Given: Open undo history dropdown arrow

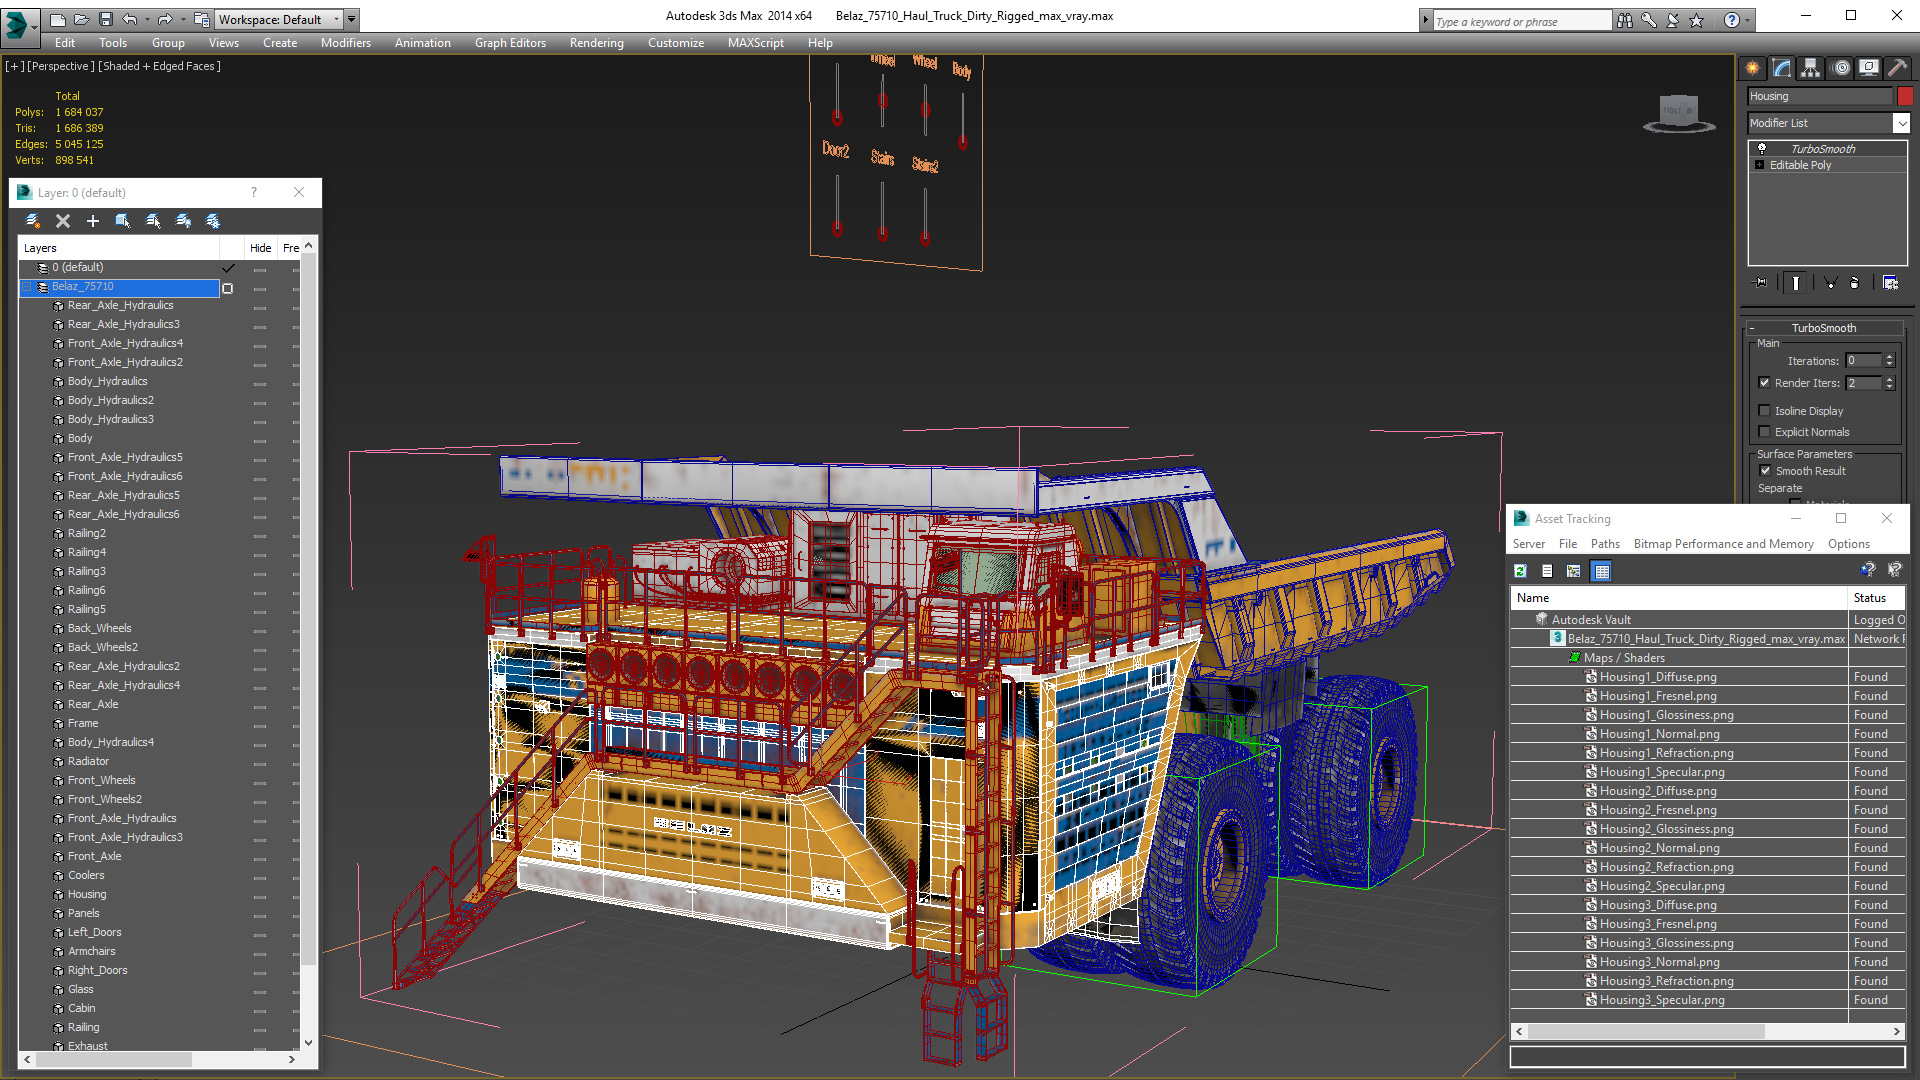Looking at the screenshot, I should pyautogui.click(x=147, y=19).
